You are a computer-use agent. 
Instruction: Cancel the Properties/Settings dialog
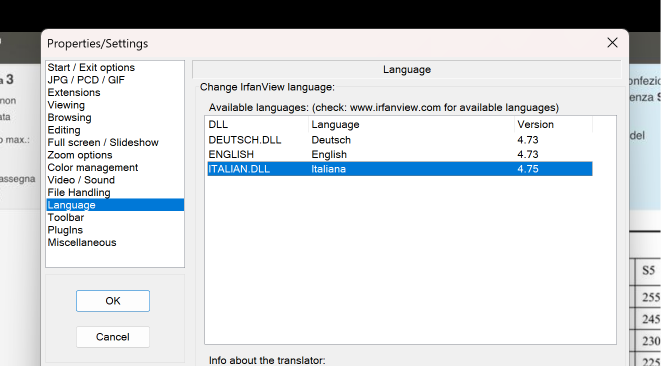[113, 337]
